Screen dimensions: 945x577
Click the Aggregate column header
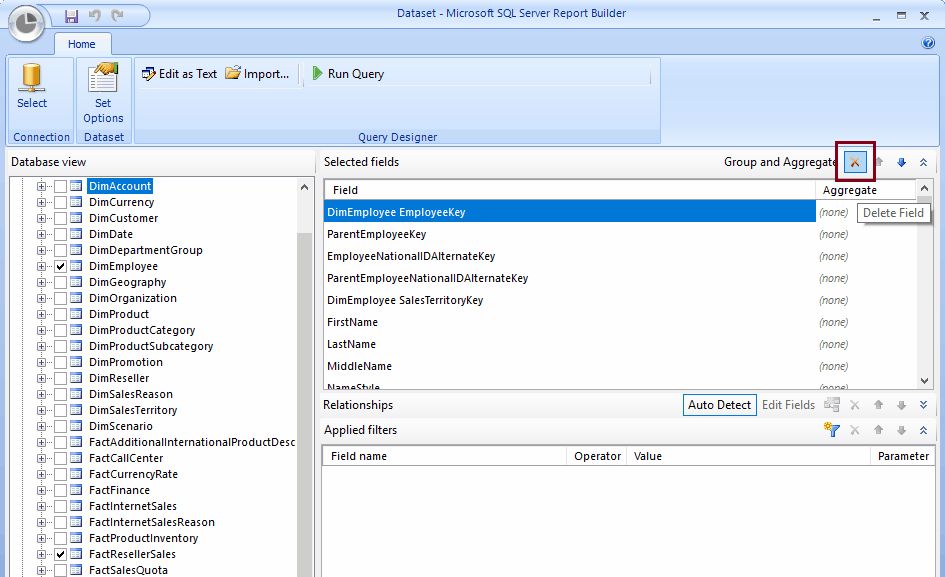point(865,190)
